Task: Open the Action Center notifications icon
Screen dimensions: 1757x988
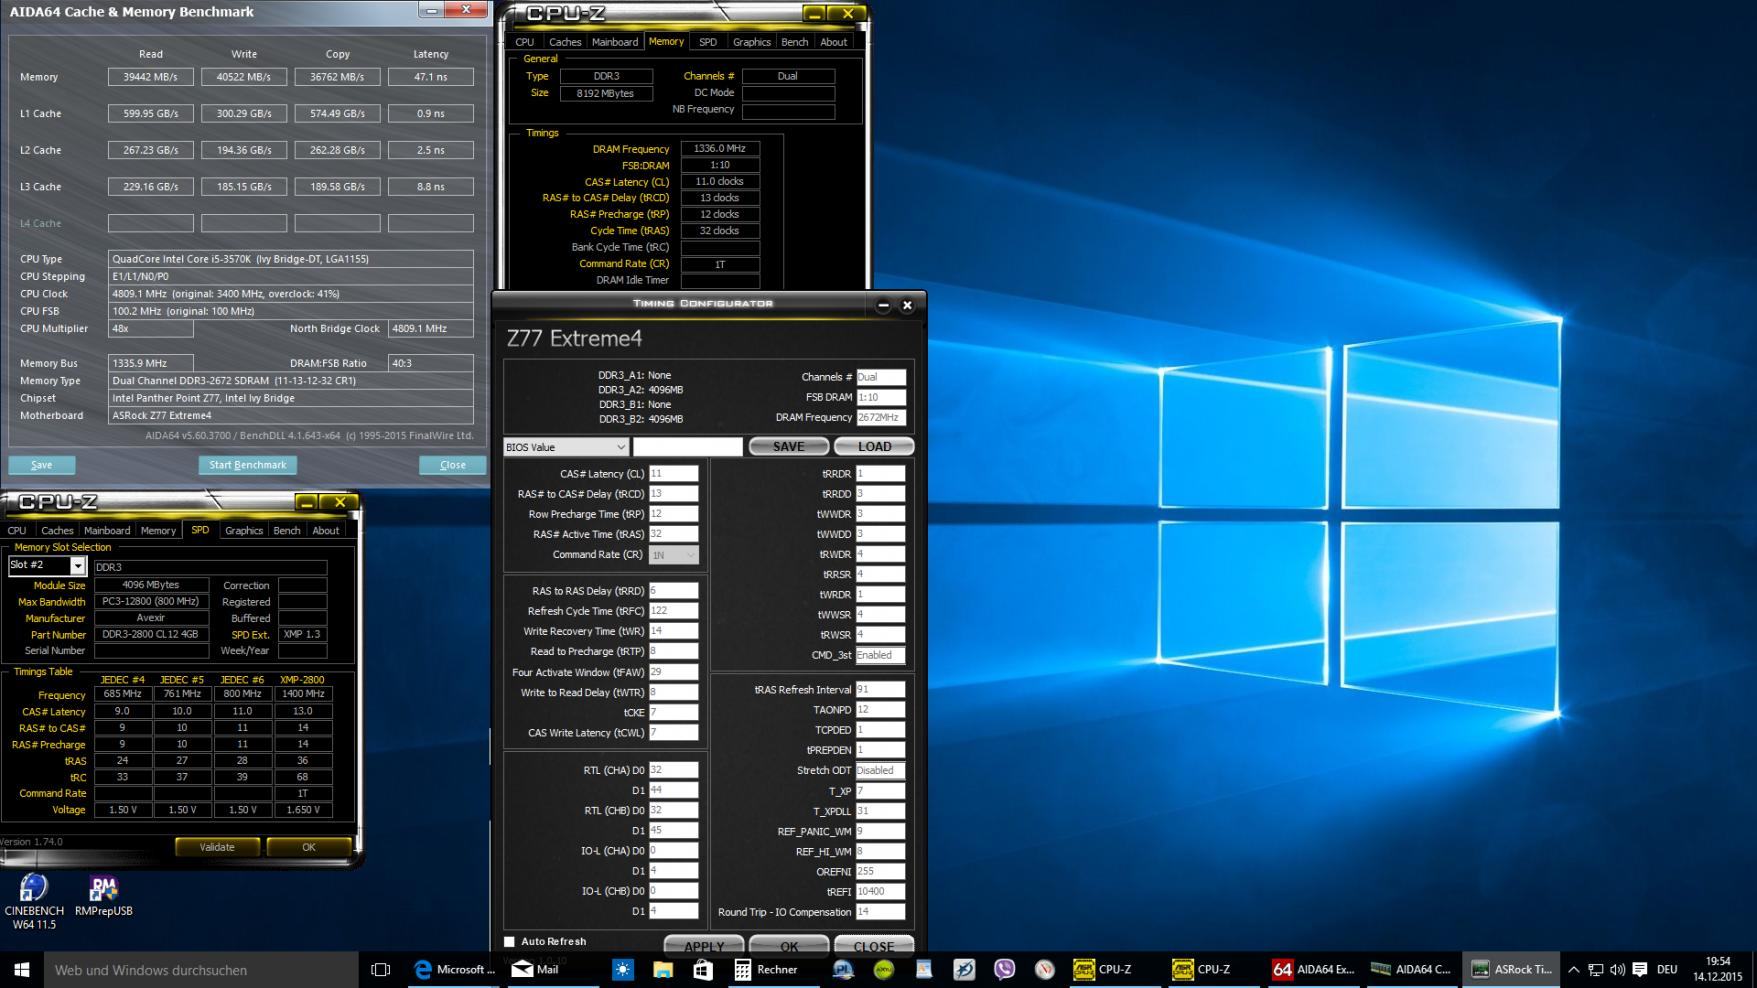Action: (1639, 969)
